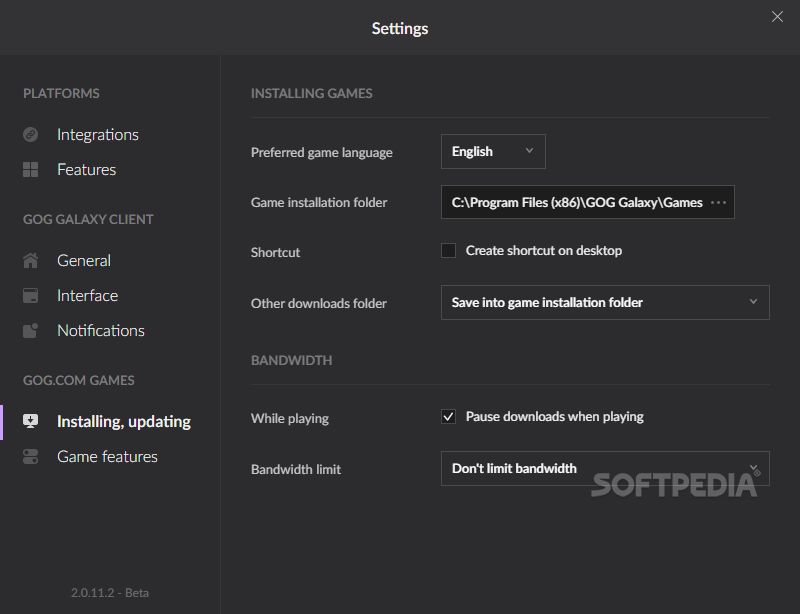
Task: Click the Pause downloads when playing label
Action: 555,416
